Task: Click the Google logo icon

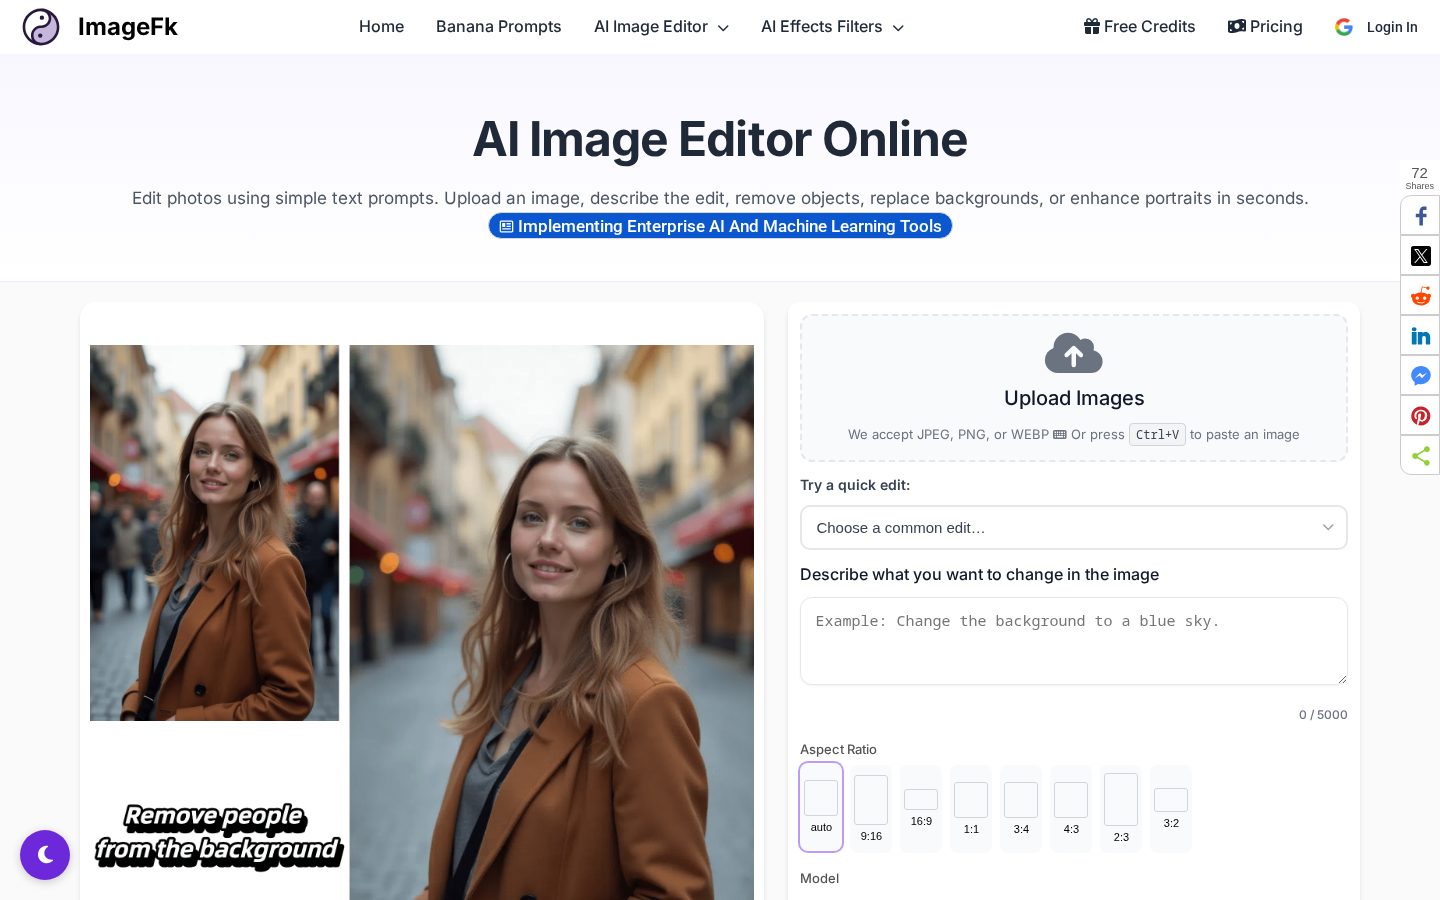Action: 1344,27
